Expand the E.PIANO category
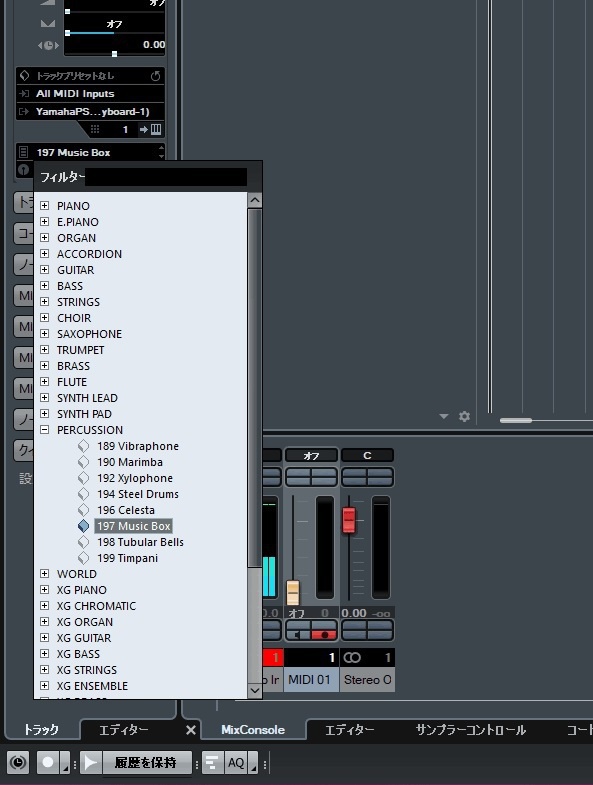Image resolution: width=593 pixels, height=785 pixels. click(x=45, y=222)
